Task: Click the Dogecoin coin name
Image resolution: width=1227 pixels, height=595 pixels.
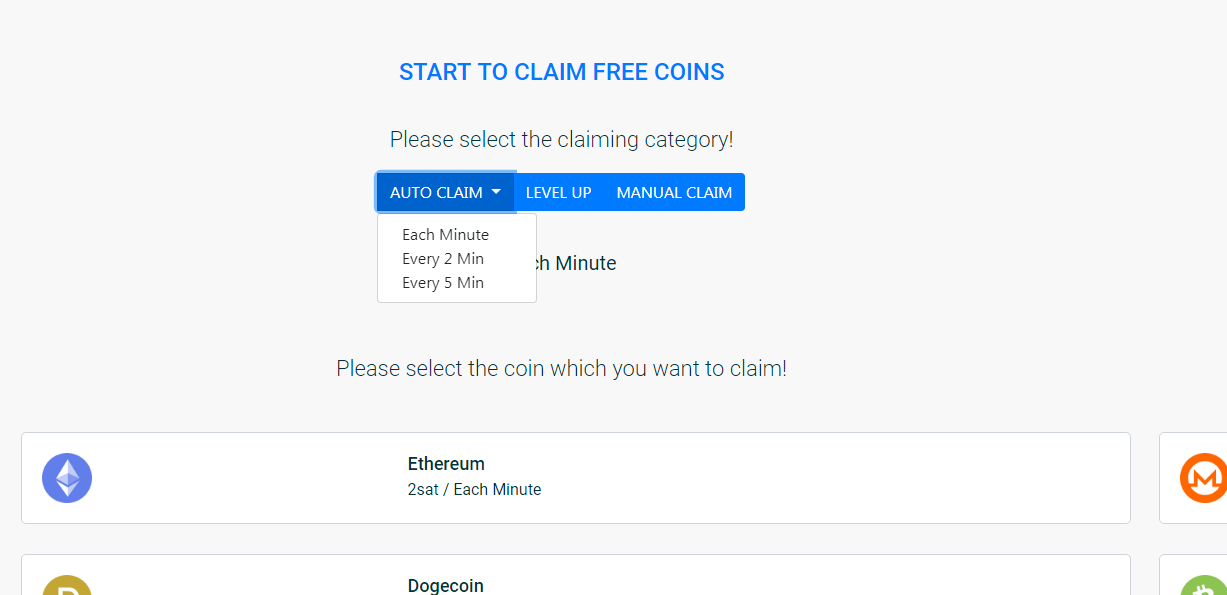Action: pos(446,585)
